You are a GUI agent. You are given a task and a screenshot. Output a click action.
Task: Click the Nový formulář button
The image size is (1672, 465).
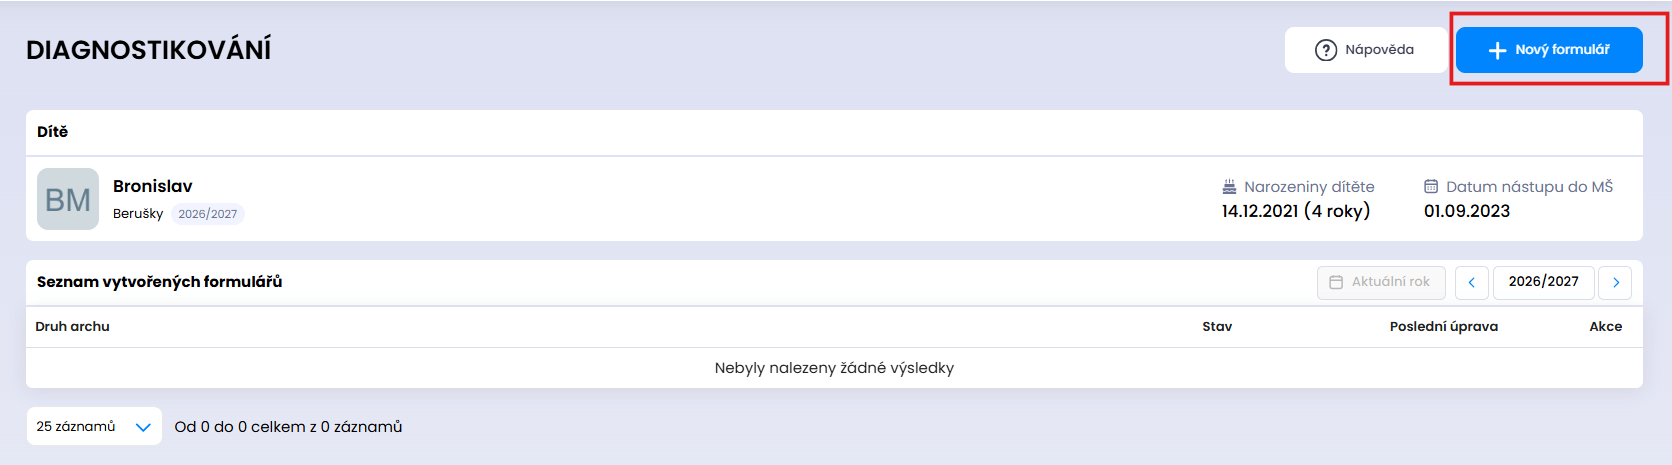pos(1549,50)
